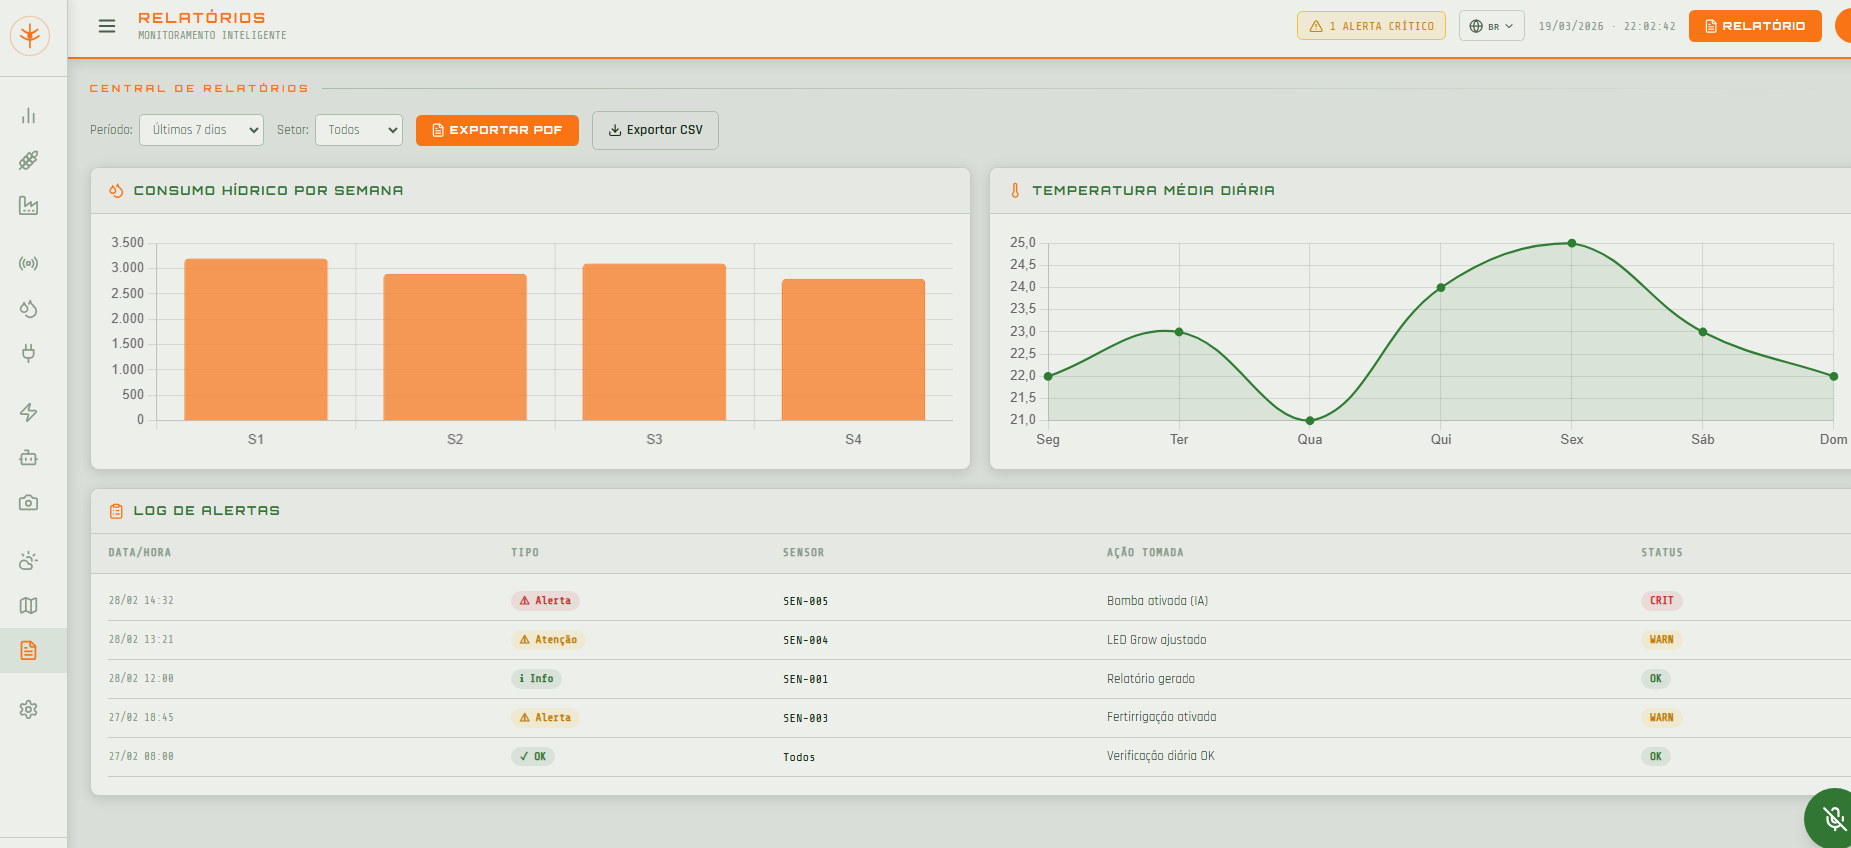This screenshot has height=848, width=1851.
Task: Click the '1 Alerta Crítico' badge
Action: coord(1371,26)
